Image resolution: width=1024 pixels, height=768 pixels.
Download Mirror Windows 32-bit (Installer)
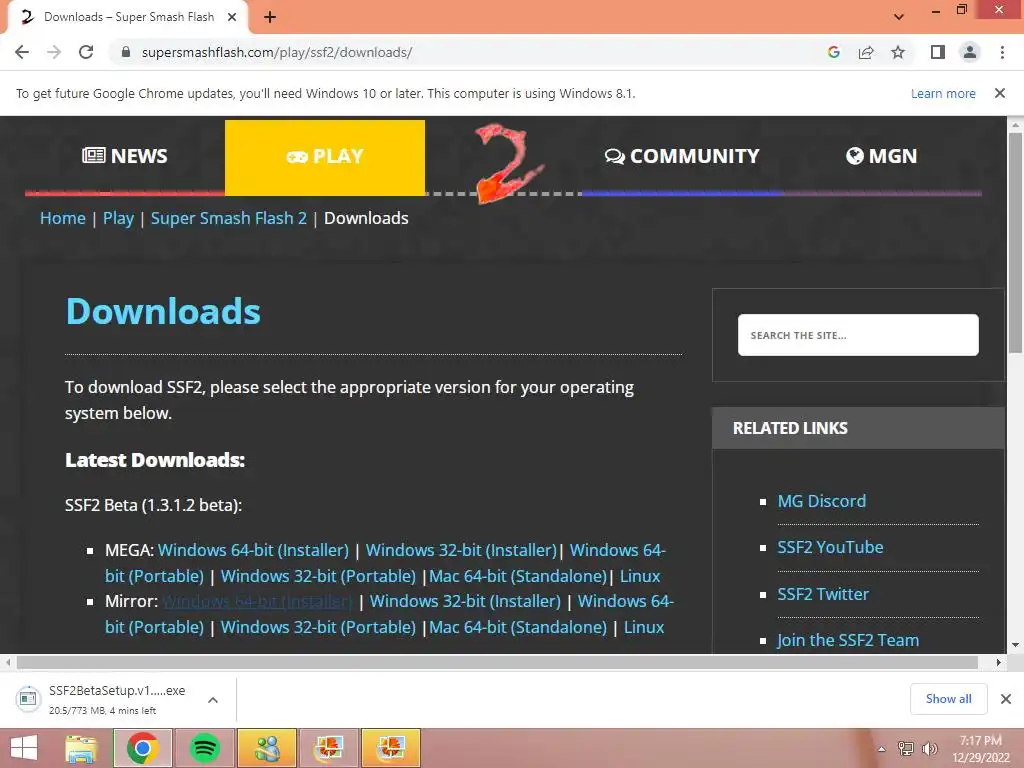[x=465, y=601]
